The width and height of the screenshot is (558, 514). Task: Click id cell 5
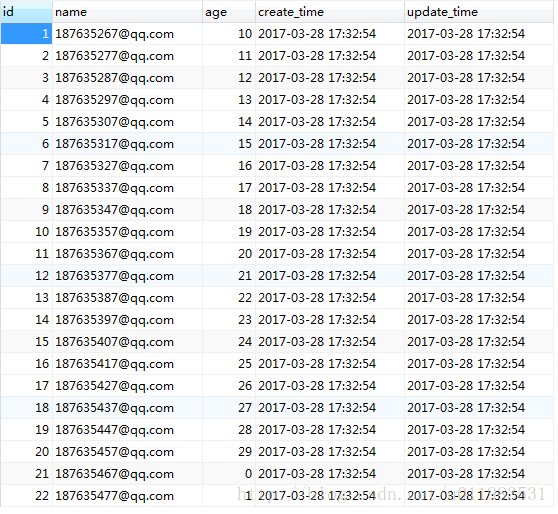[x=26, y=122]
